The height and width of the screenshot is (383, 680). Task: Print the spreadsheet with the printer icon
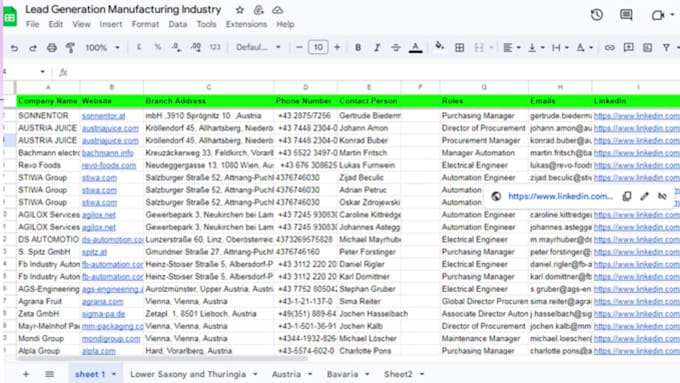[52, 48]
